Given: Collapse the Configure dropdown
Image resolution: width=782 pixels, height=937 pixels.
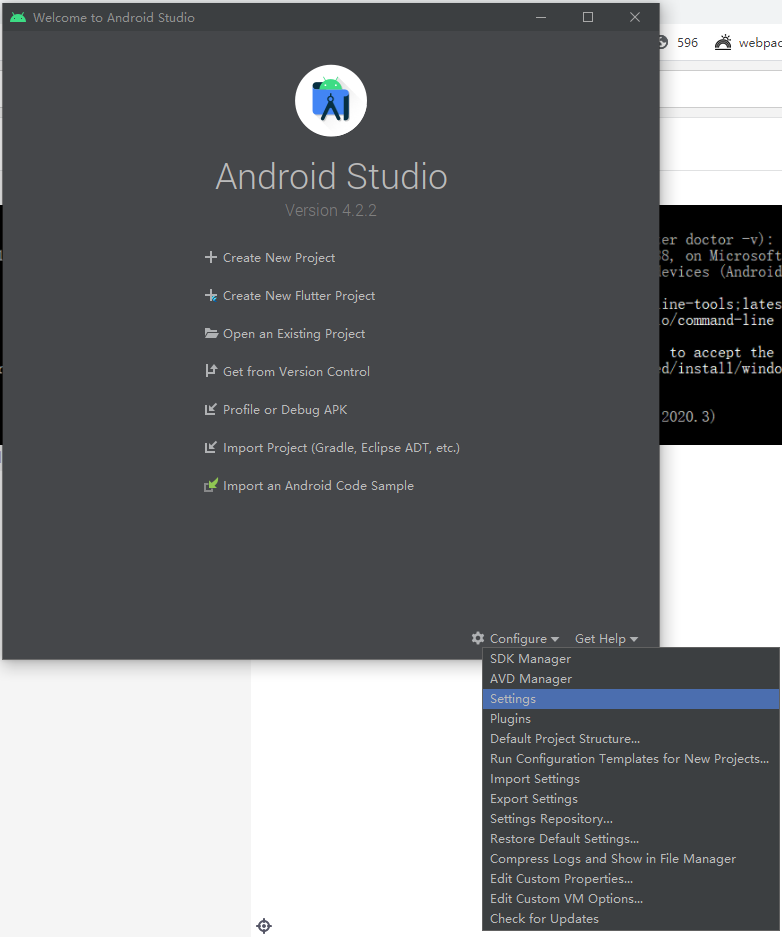Looking at the screenshot, I should 524,638.
